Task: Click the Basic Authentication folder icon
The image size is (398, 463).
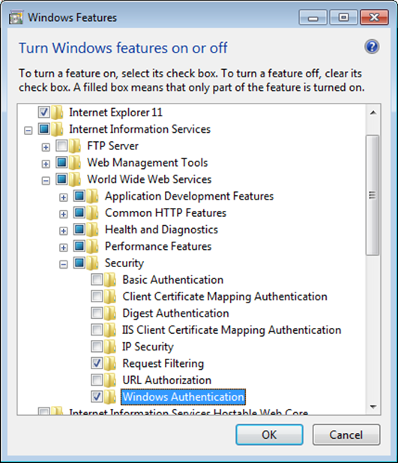Action: tap(110, 279)
